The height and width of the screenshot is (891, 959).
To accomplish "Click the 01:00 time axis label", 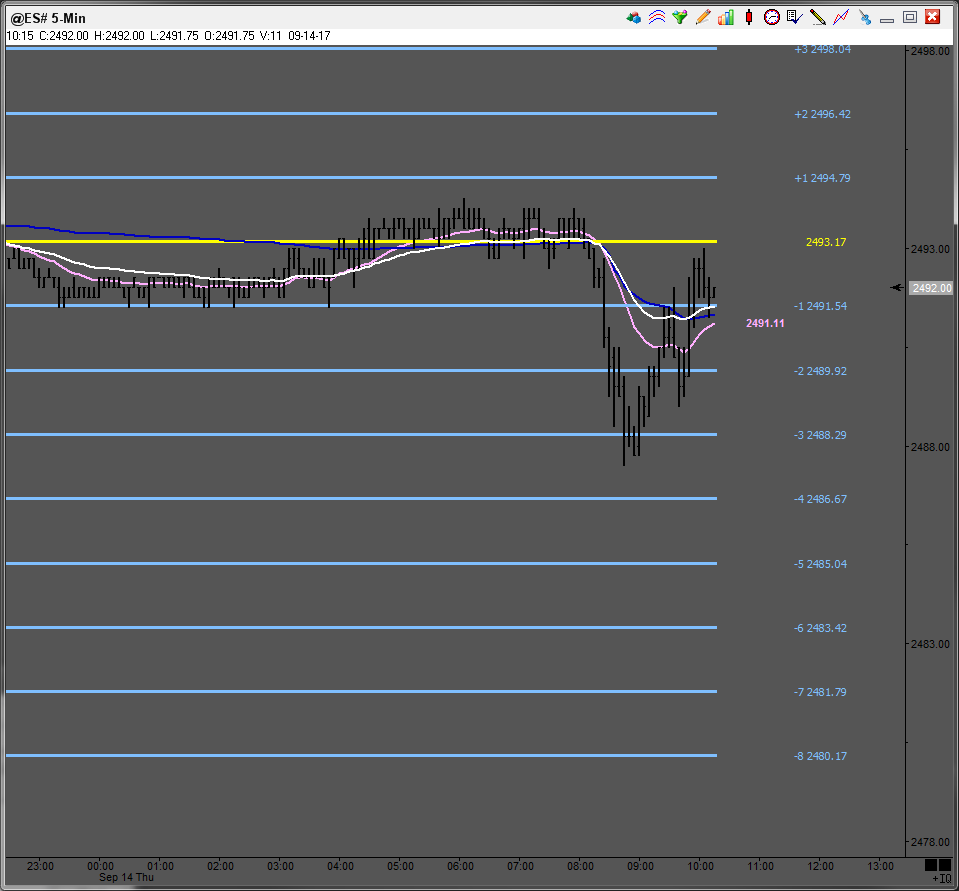I will pyautogui.click(x=160, y=867).
